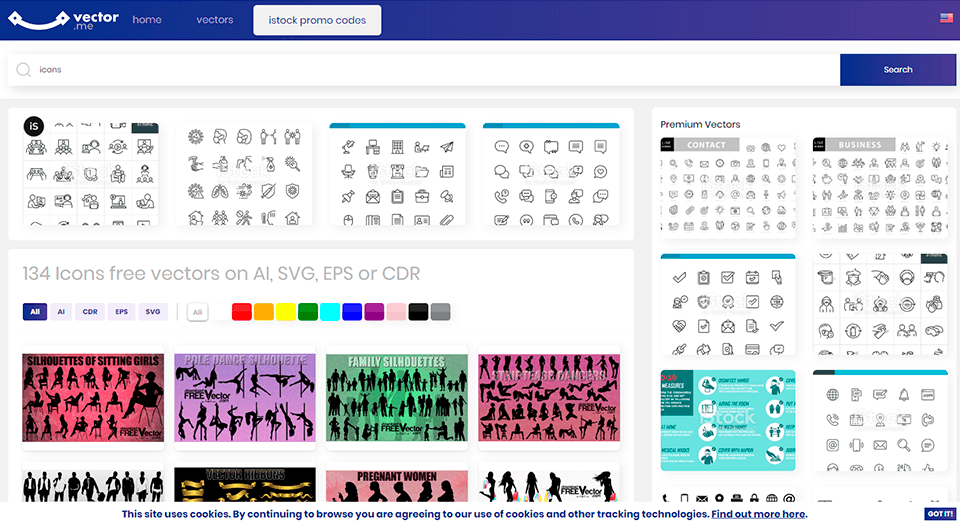
Task: Open the home menu item
Action: point(147,20)
